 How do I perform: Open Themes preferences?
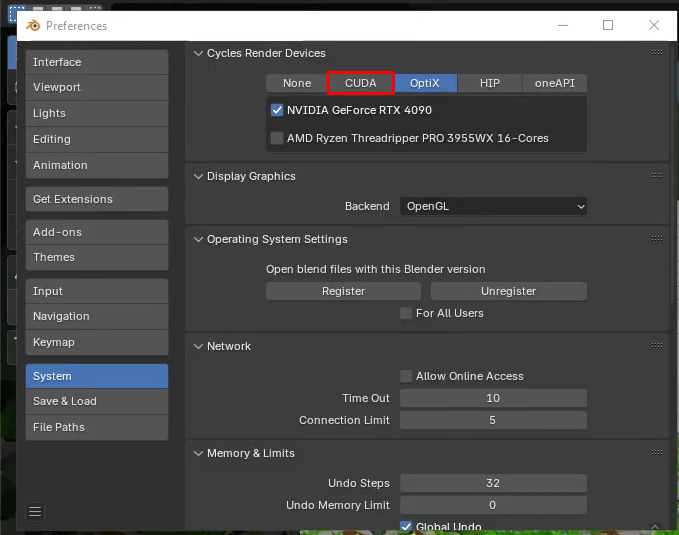97,257
